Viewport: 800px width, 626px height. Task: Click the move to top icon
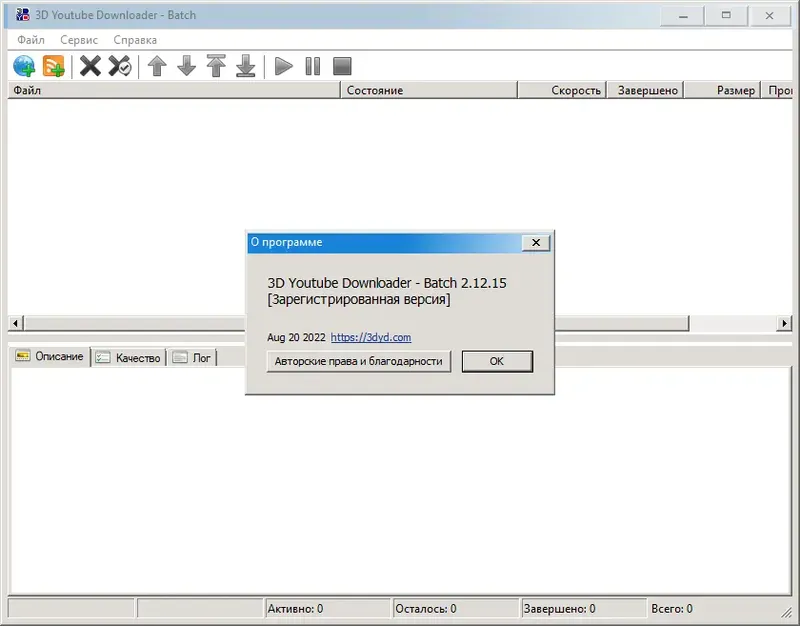(216, 66)
